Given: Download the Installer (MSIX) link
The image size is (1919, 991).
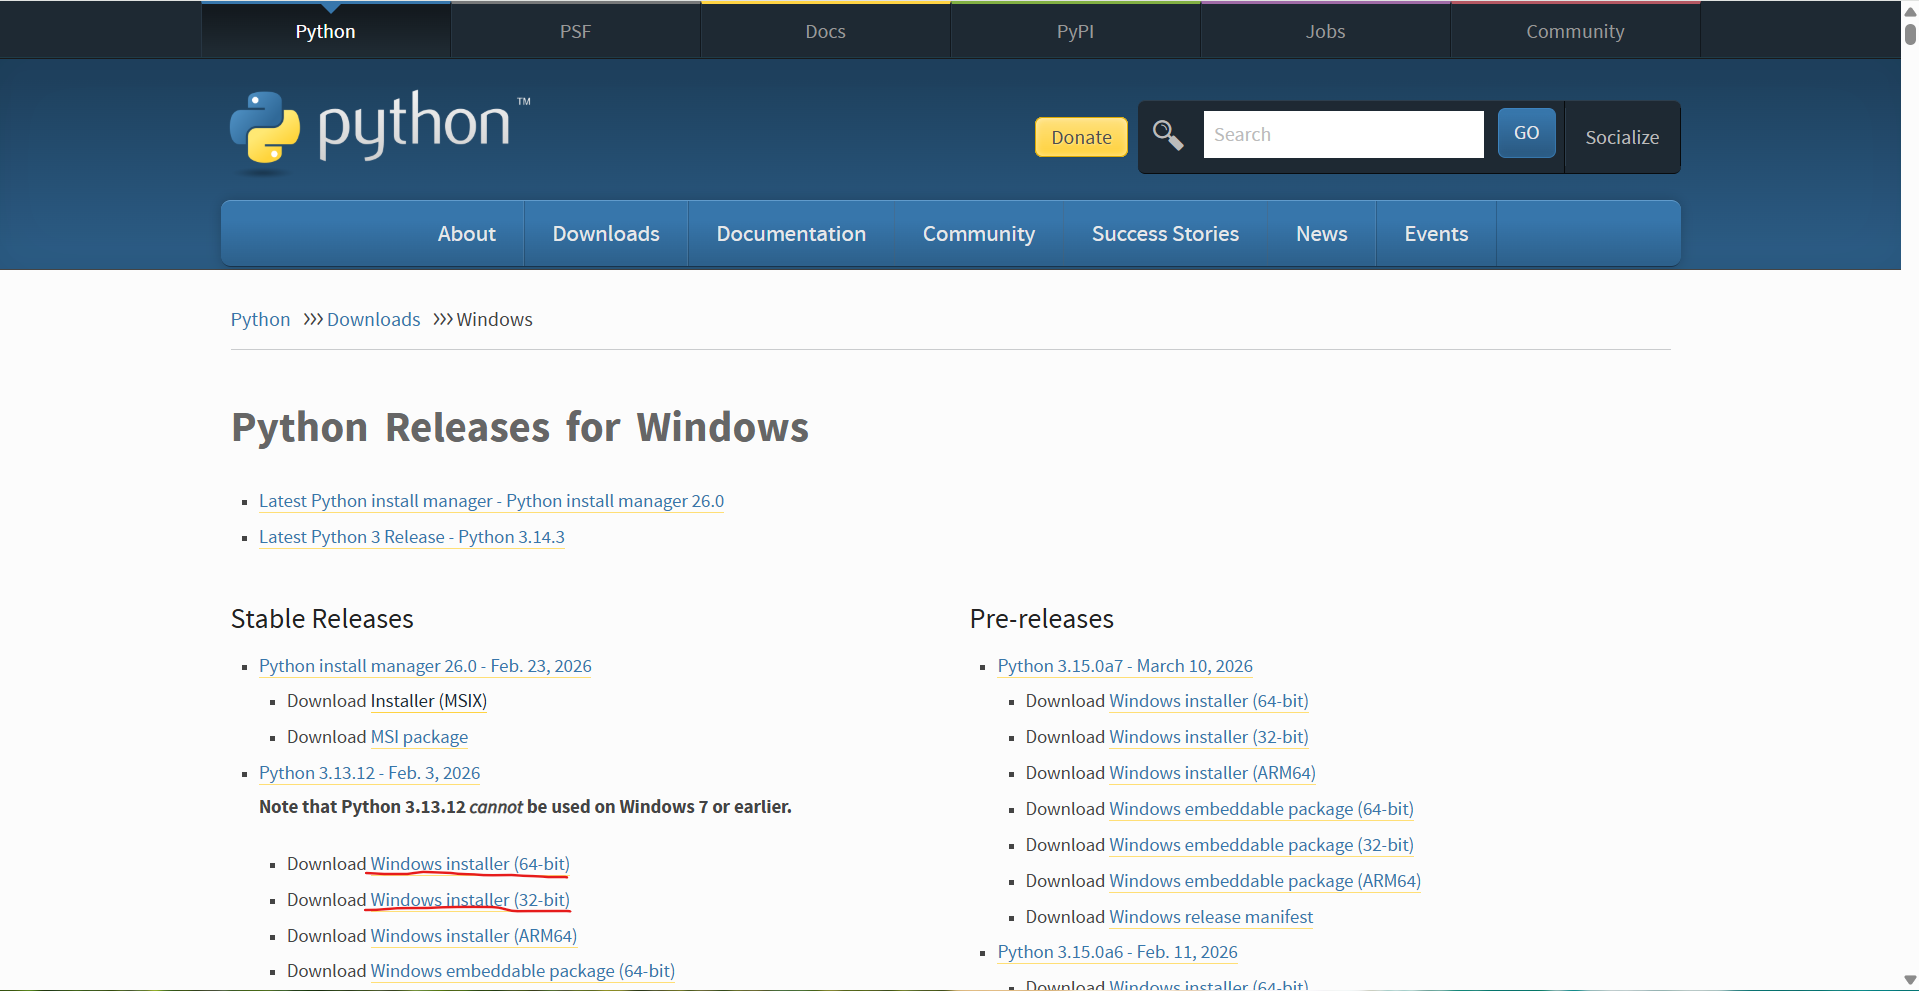Looking at the screenshot, I should [x=429, y=701].
